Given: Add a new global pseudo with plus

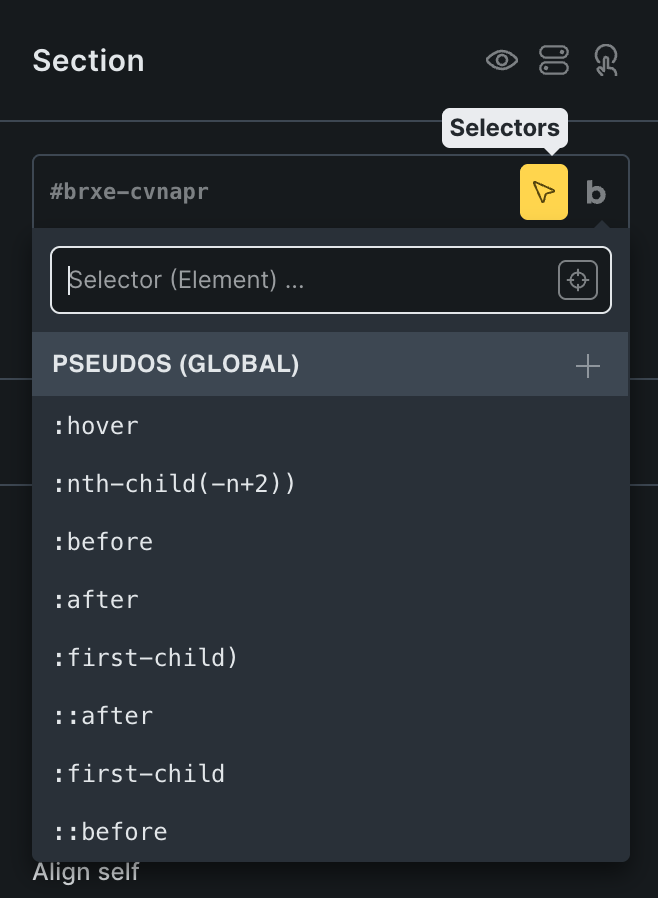Looking at the screenshot, I should [588, 366].
